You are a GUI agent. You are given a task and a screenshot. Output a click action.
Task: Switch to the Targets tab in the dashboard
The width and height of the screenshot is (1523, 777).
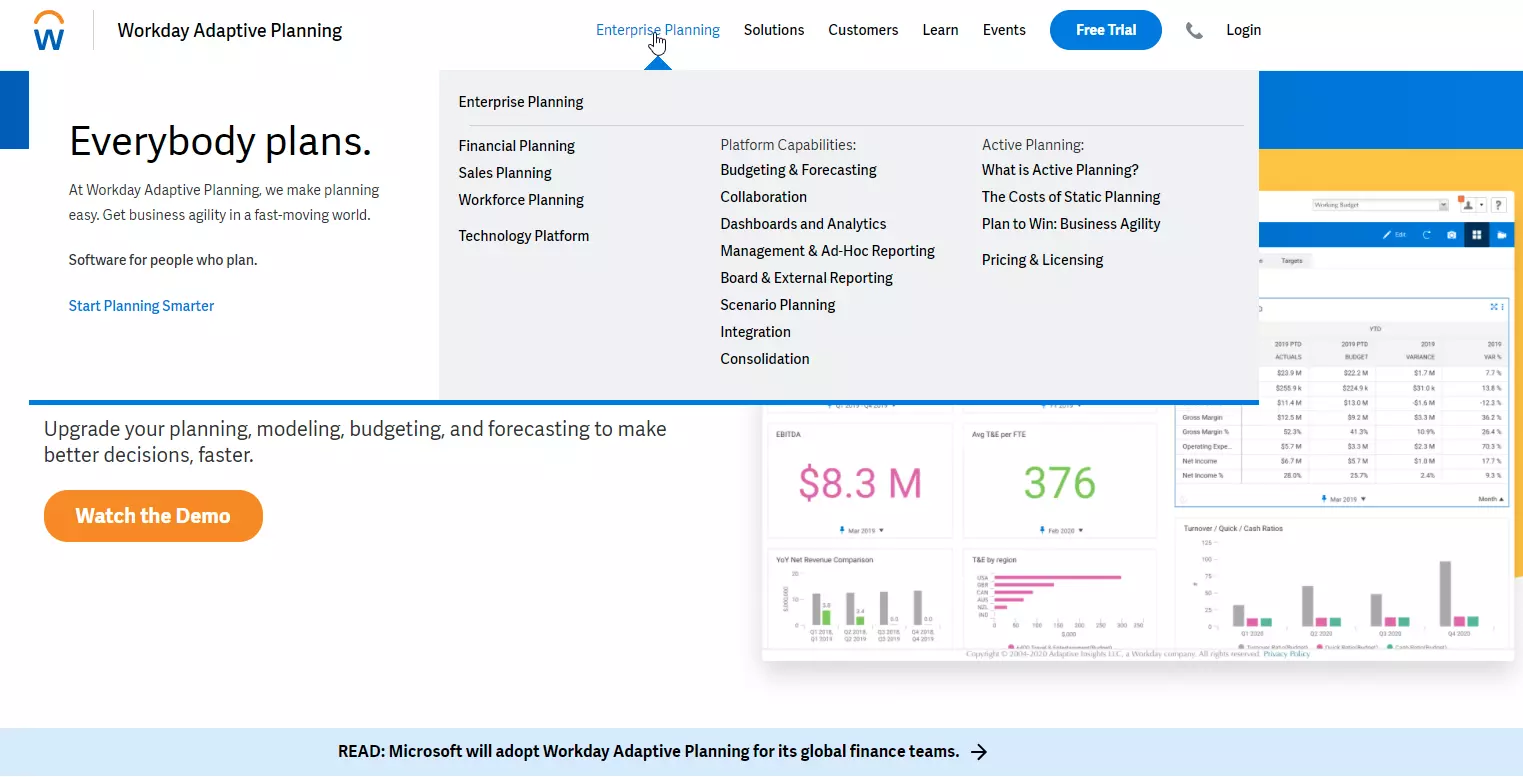(x=1292, y=260)
